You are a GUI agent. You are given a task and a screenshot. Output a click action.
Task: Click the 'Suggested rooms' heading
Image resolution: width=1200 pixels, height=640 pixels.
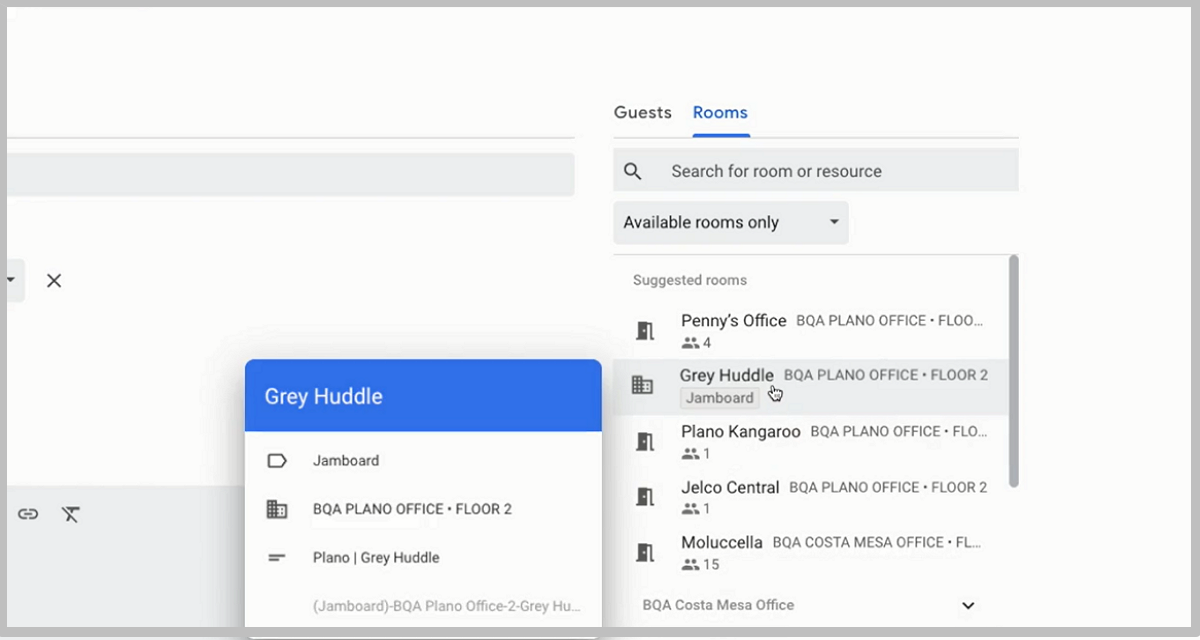point(690,280)
